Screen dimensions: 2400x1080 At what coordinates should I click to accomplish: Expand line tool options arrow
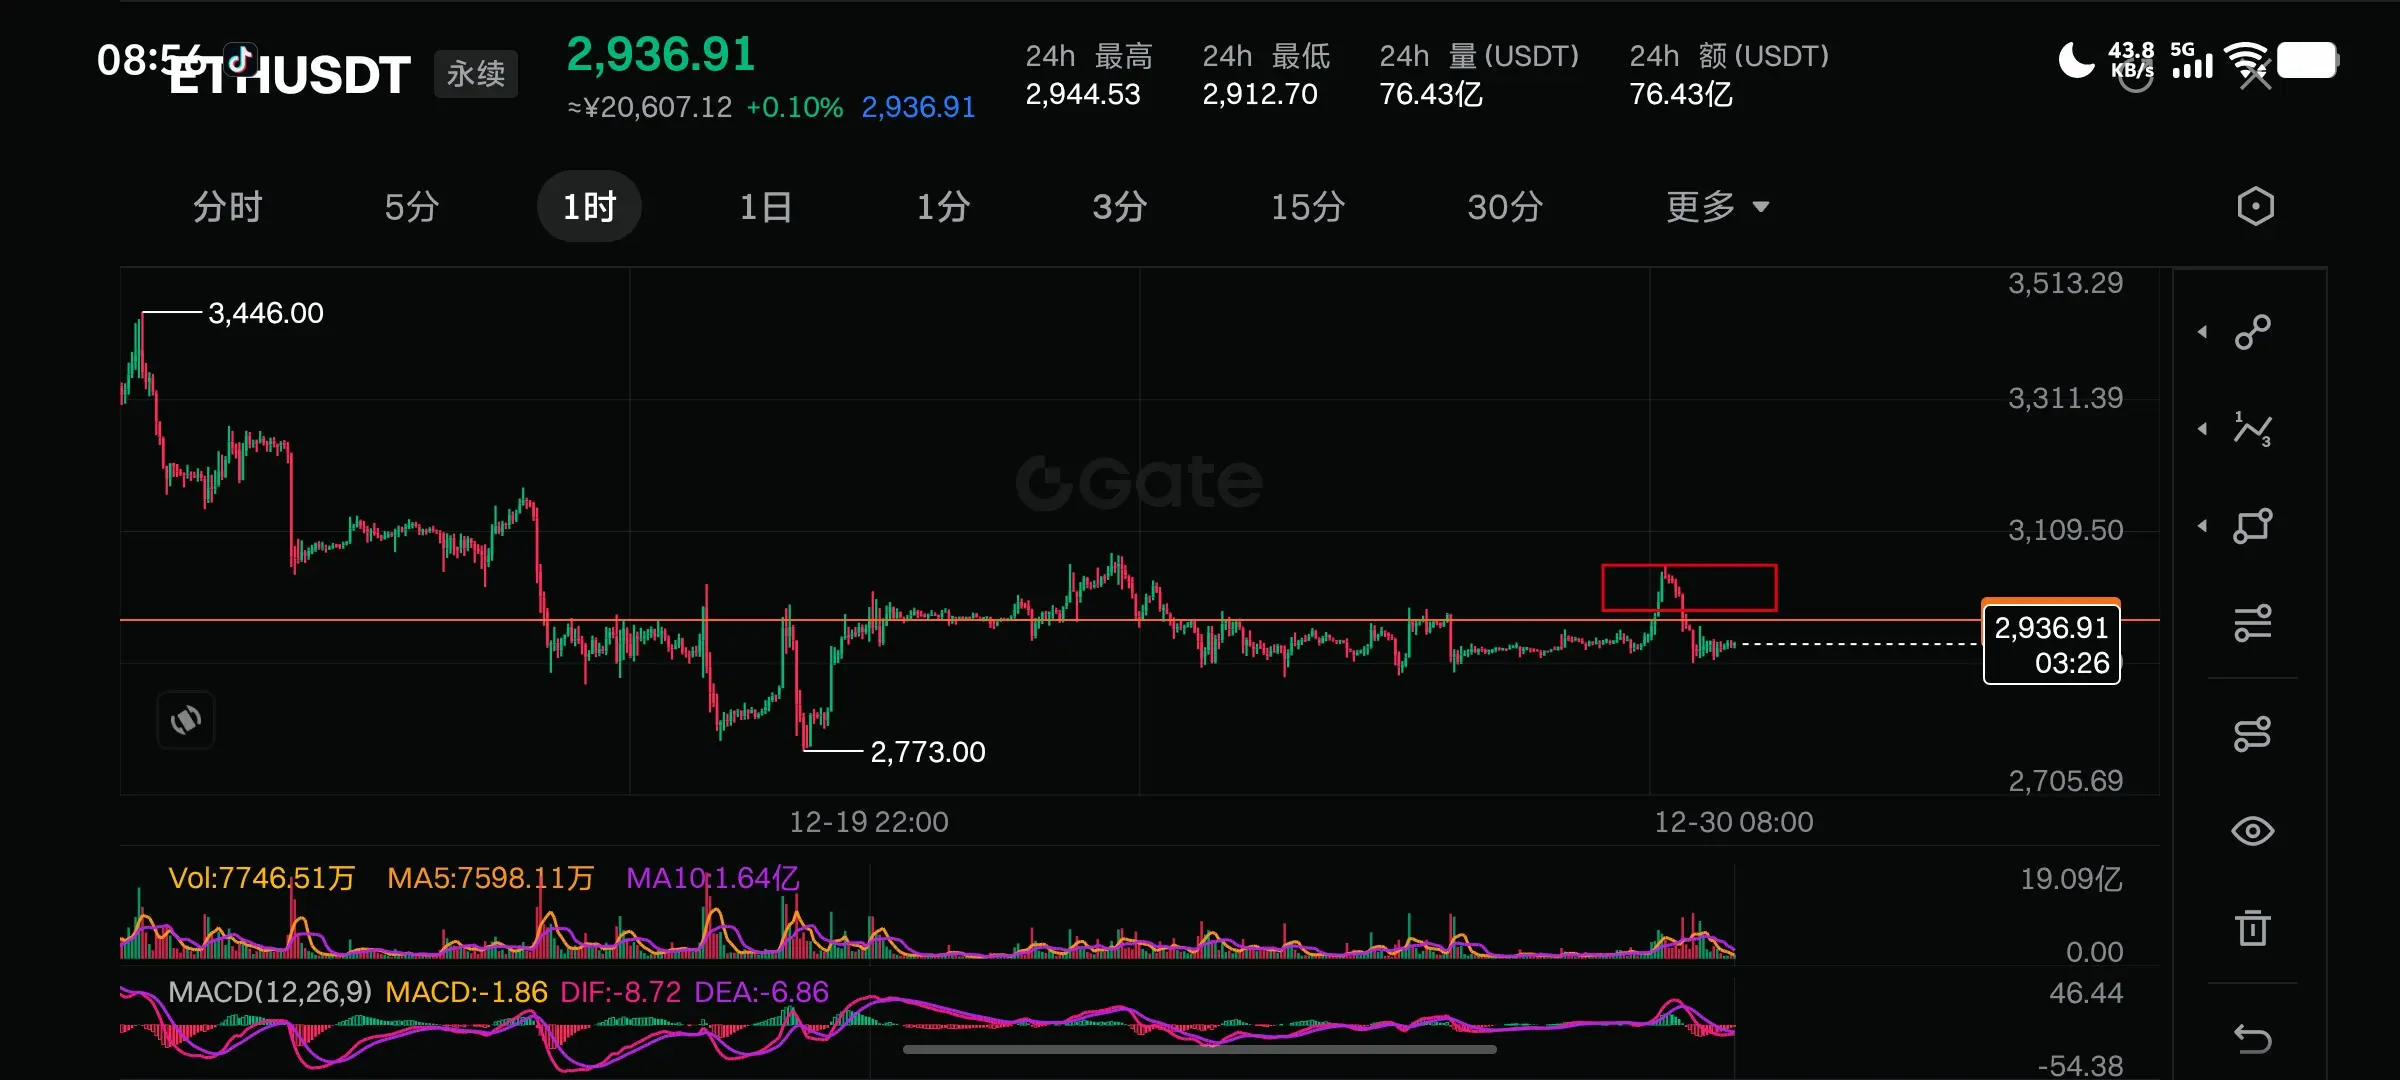point(2202,332)
